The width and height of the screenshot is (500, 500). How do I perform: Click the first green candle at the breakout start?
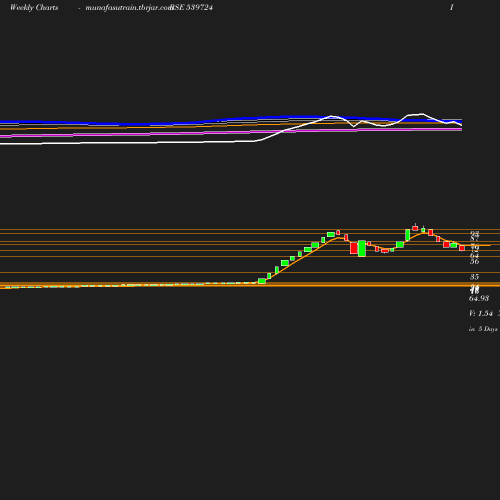(x=262, y=281)
